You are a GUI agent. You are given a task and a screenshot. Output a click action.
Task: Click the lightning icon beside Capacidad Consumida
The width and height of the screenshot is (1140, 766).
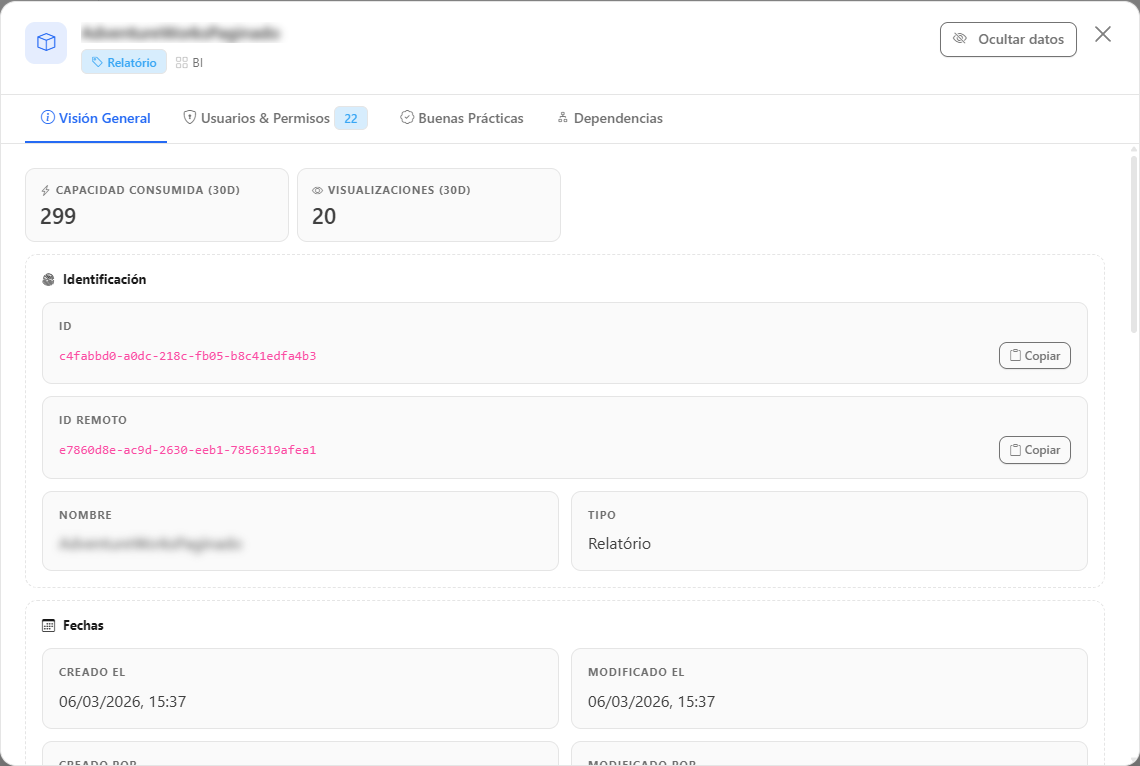(46, 190)
